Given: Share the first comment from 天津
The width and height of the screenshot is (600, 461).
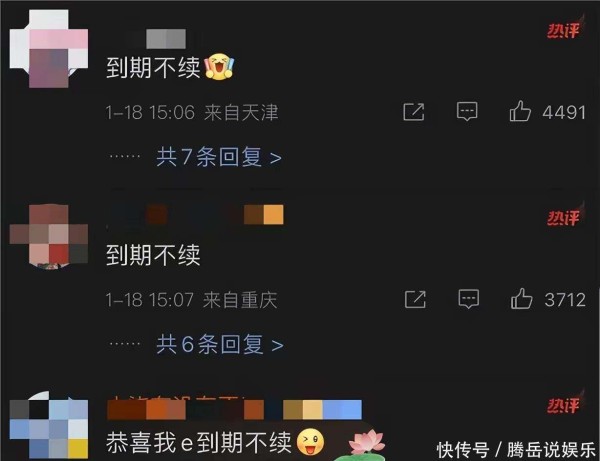Looking at the screenshot, I should 414,112.
